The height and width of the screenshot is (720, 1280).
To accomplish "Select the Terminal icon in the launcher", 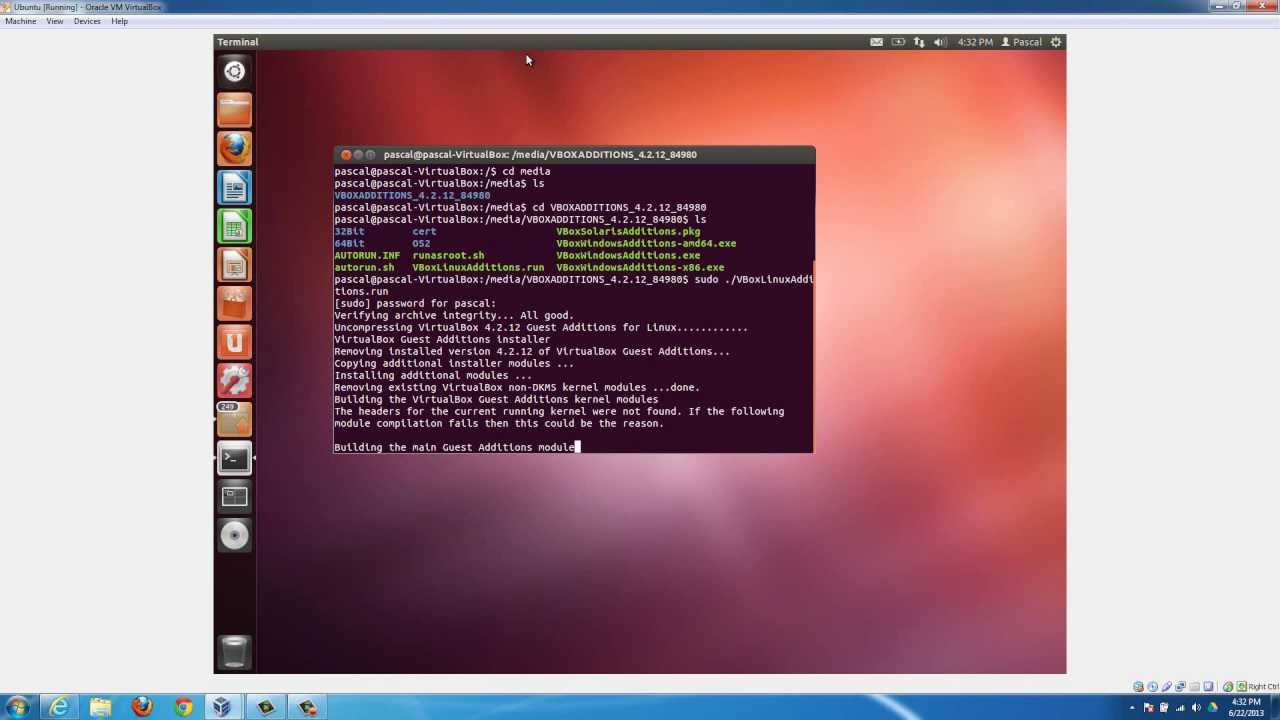I will [x=234, y=458].
